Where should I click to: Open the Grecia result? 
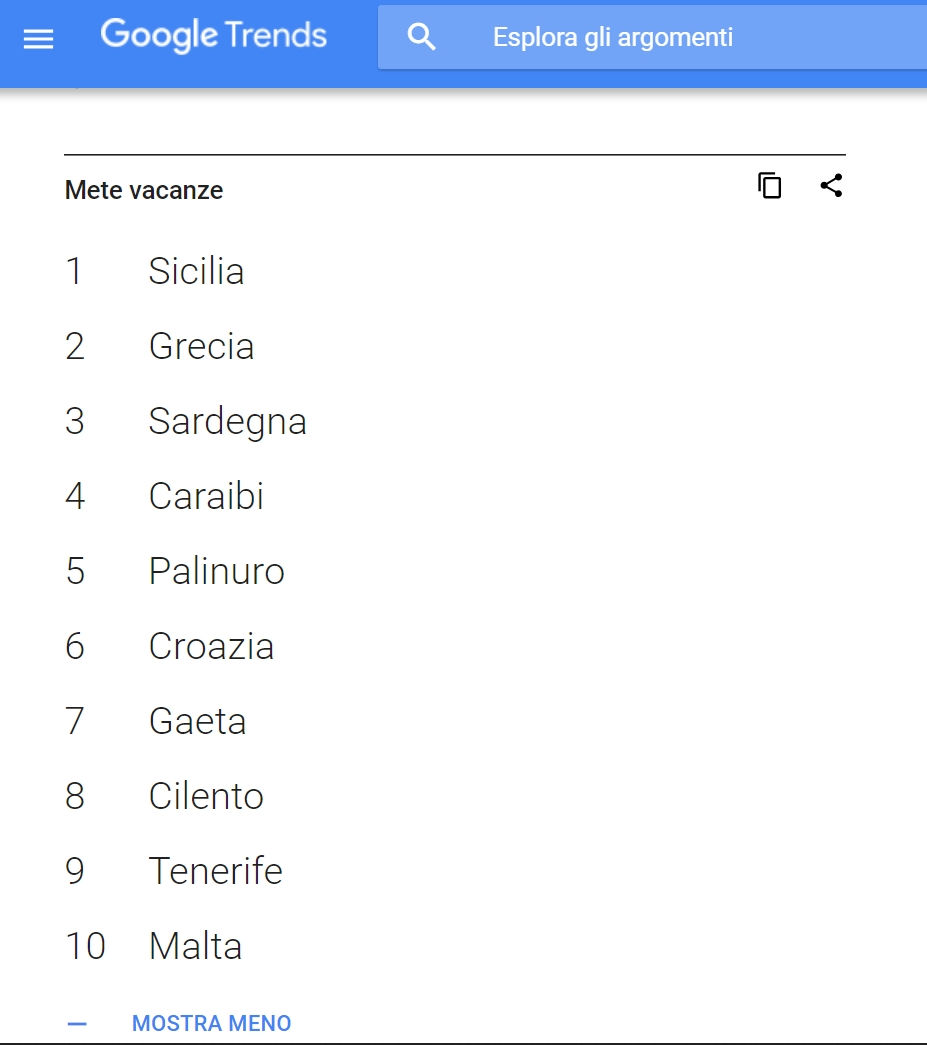(201, 347)
